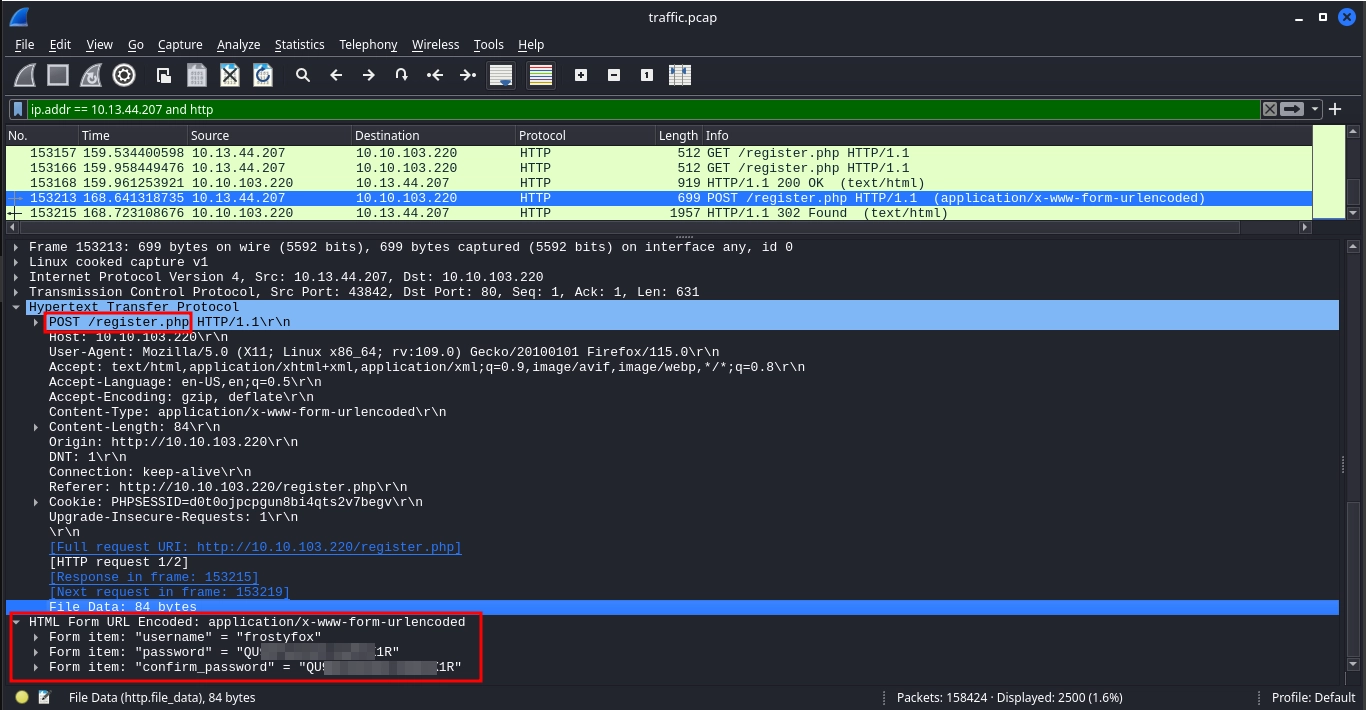Open the Statistics menu

[299, 44]
